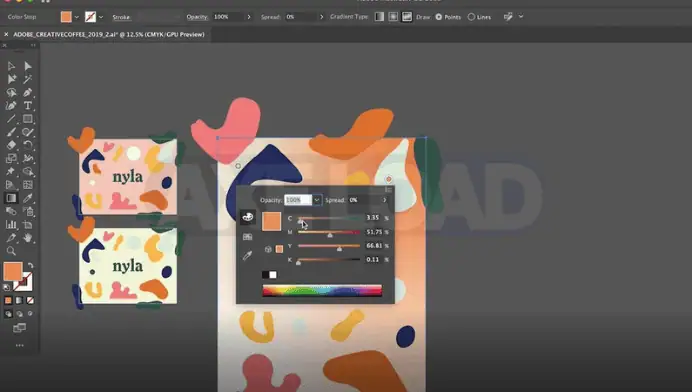Click the toolbar fill color box
Screen dimensions: 692x392
[x=13, y=271]
